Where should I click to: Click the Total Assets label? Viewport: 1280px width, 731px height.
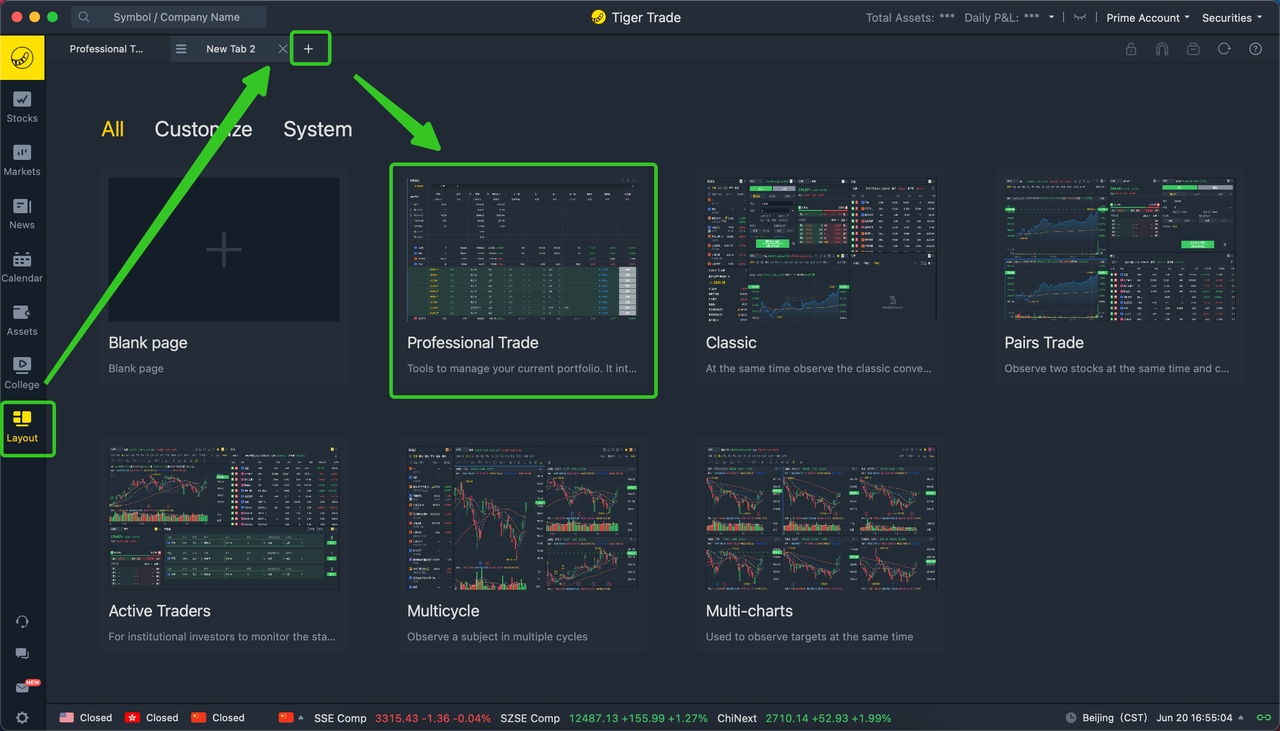pyautogui.click(x=900, y=18)
